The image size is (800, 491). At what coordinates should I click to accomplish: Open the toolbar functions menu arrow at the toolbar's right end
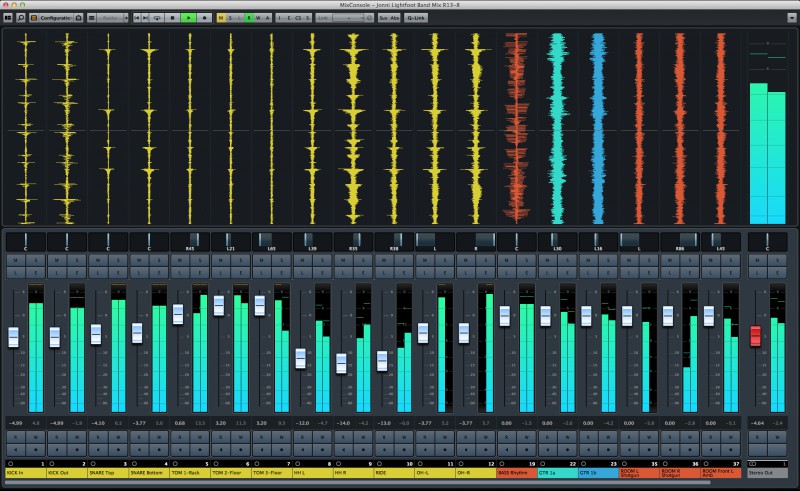pos(792,18)
